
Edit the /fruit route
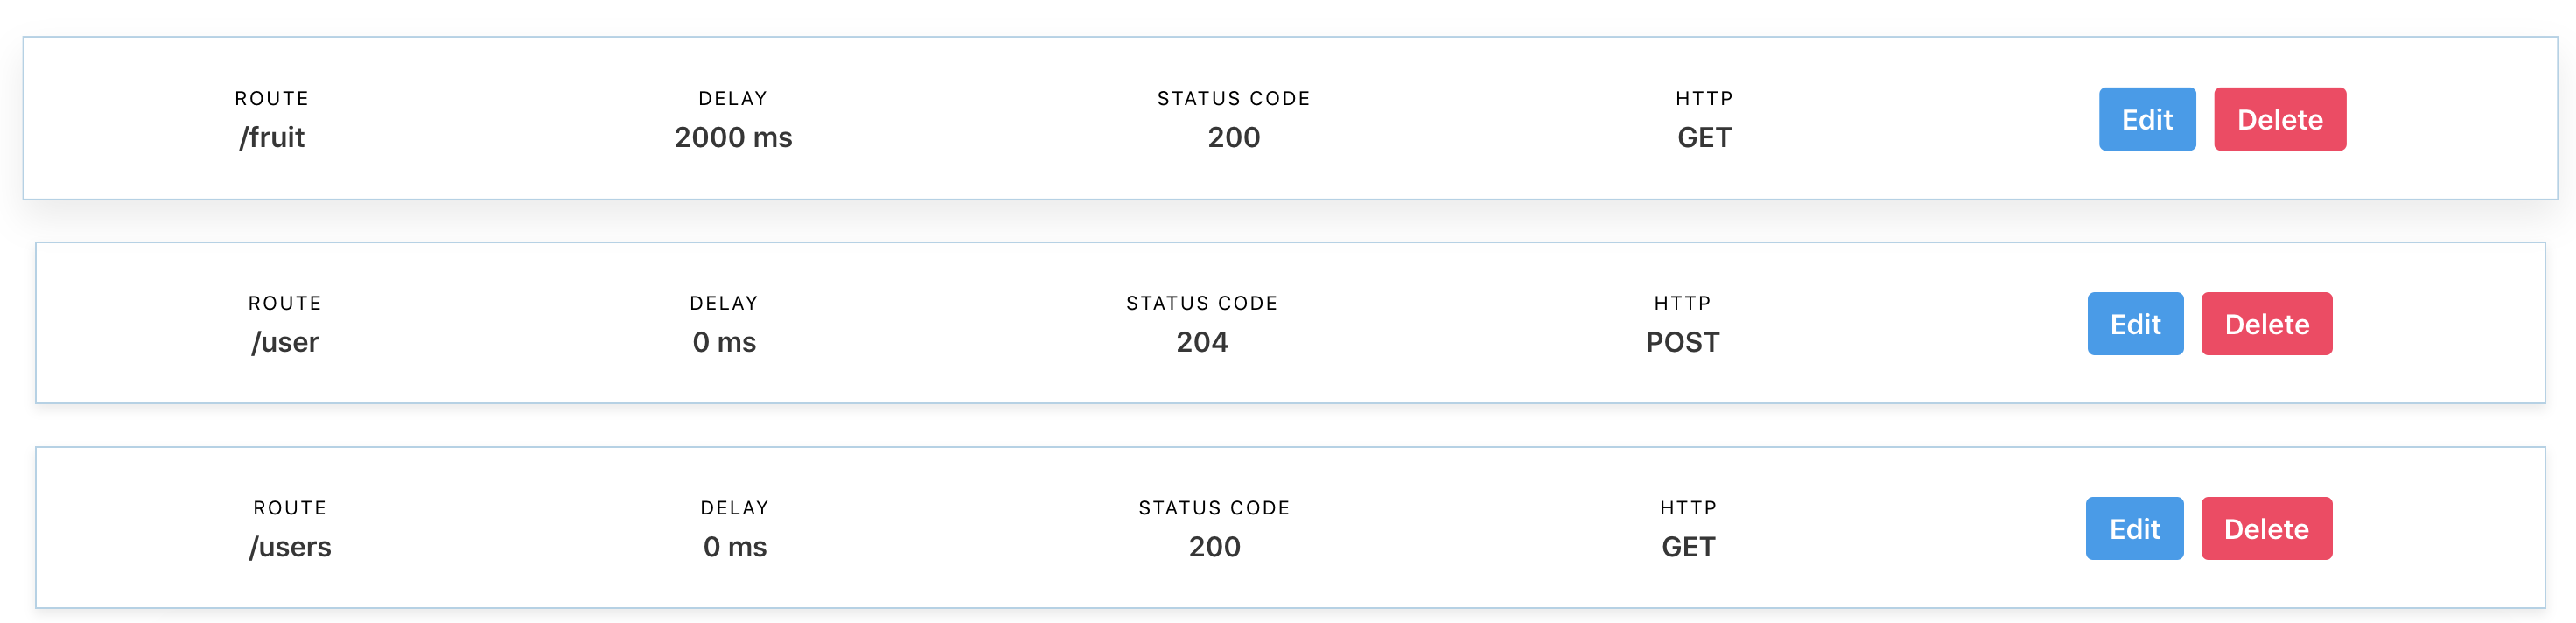(2146, 119)
